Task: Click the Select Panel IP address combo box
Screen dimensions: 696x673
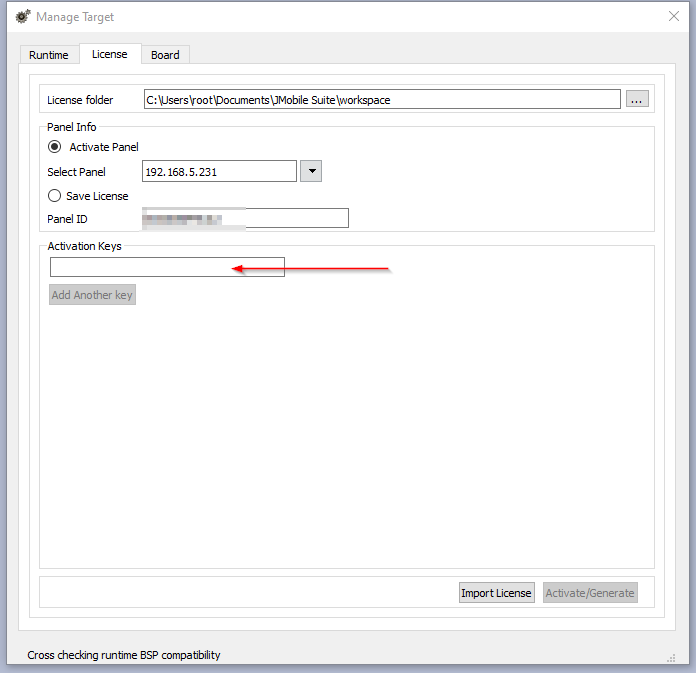Action: tap(219, 172)
